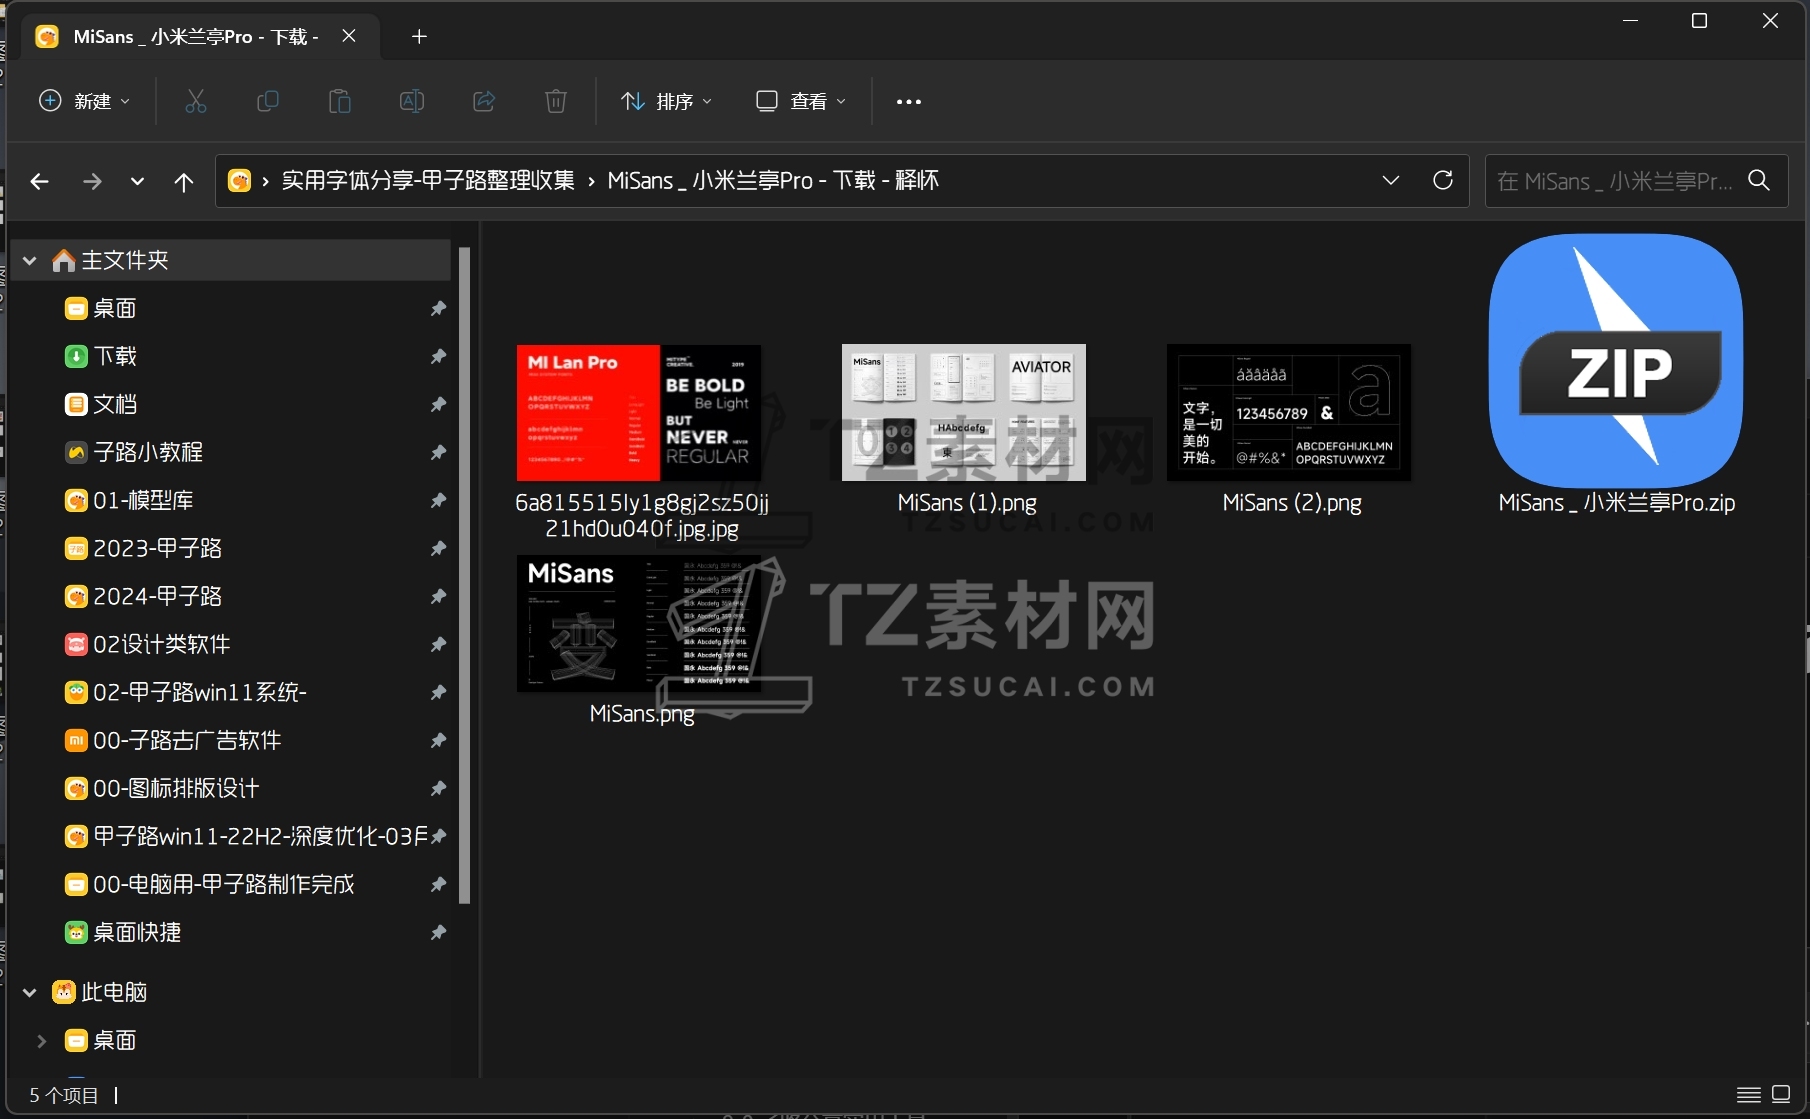
Task: Switch to large thumbnails view icon
Action: 1781,1095
